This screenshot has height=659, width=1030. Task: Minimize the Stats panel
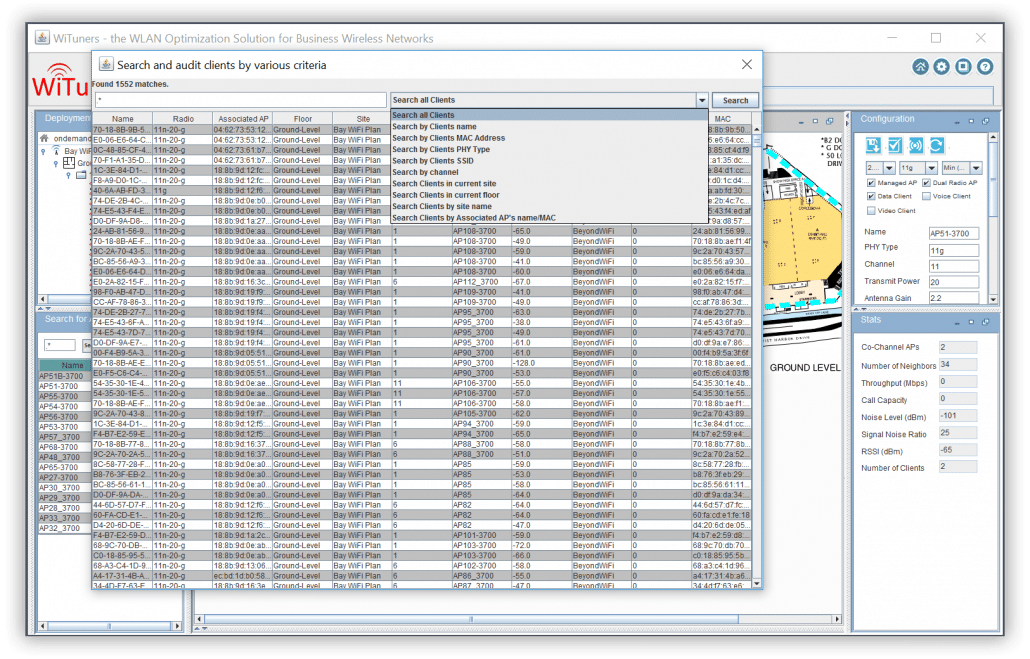[957, 323]
